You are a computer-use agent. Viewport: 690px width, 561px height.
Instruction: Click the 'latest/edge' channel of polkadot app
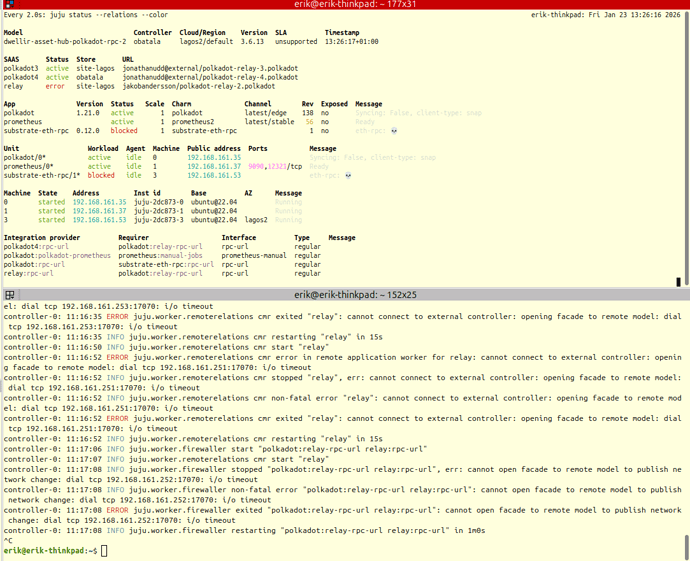click(265, 113)
